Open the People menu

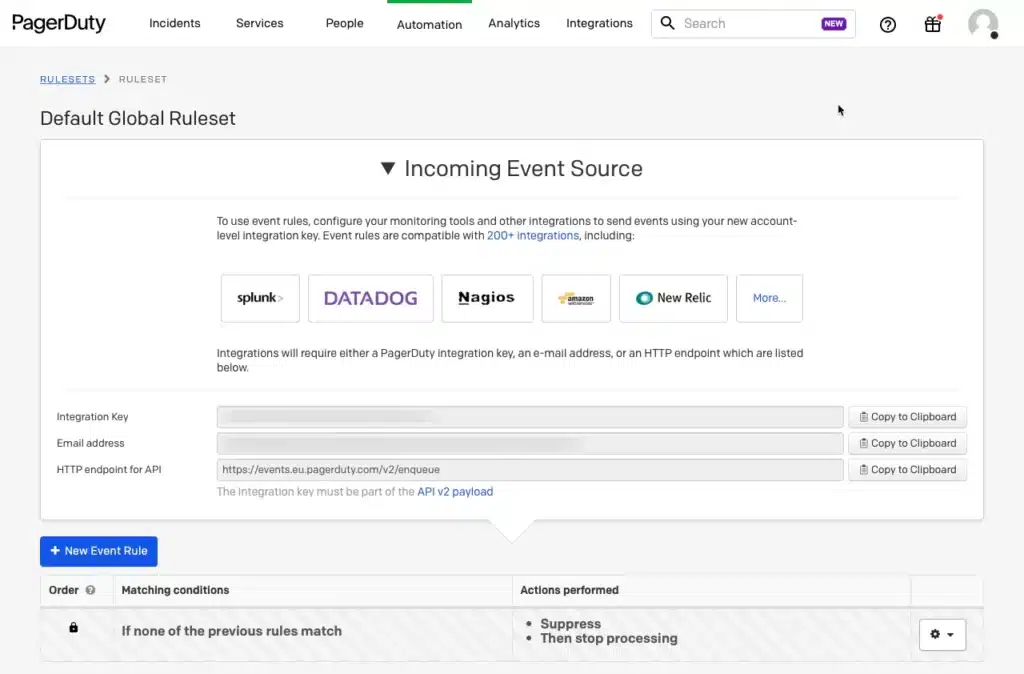344,23
